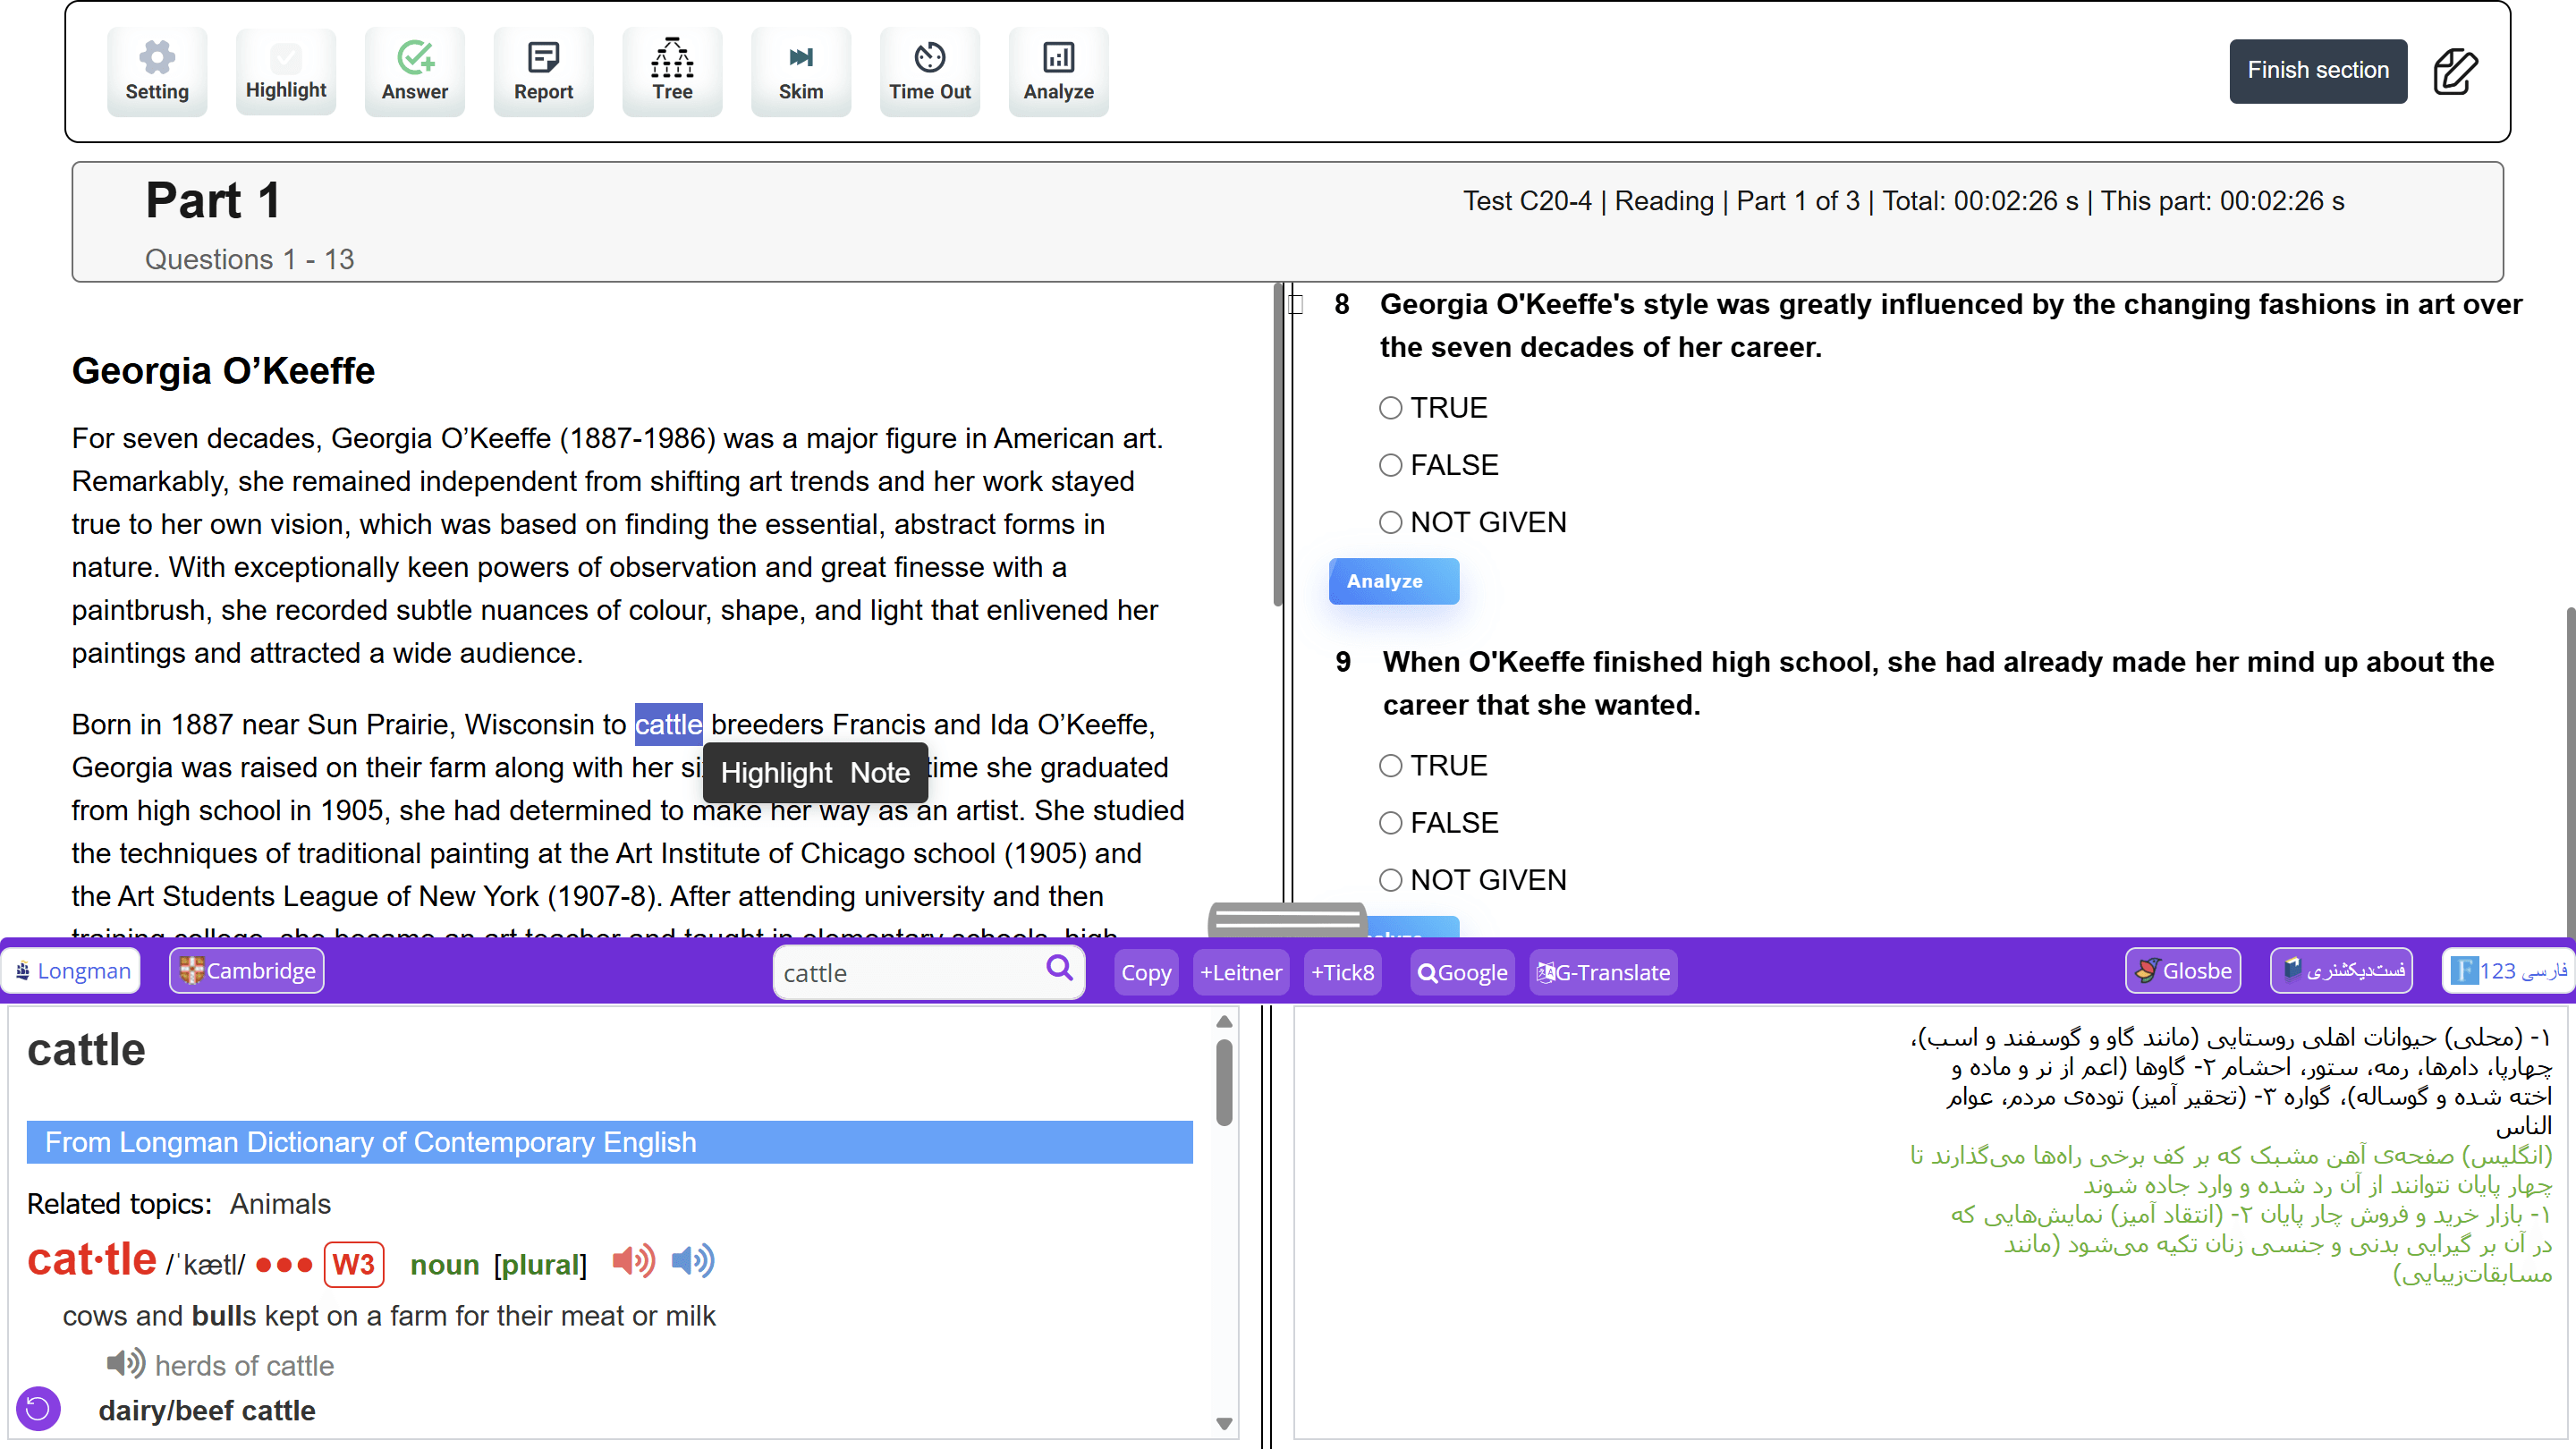The image size is (2576, 1449).
Task: Click the Finish section button
Action: [x=2317, y=71]
